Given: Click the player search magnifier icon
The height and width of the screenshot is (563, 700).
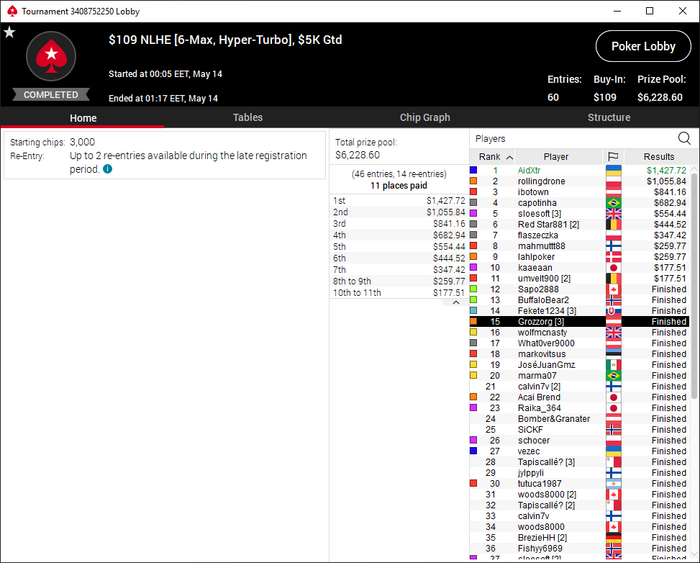Looking at the screenshot, I should [684, 138].
